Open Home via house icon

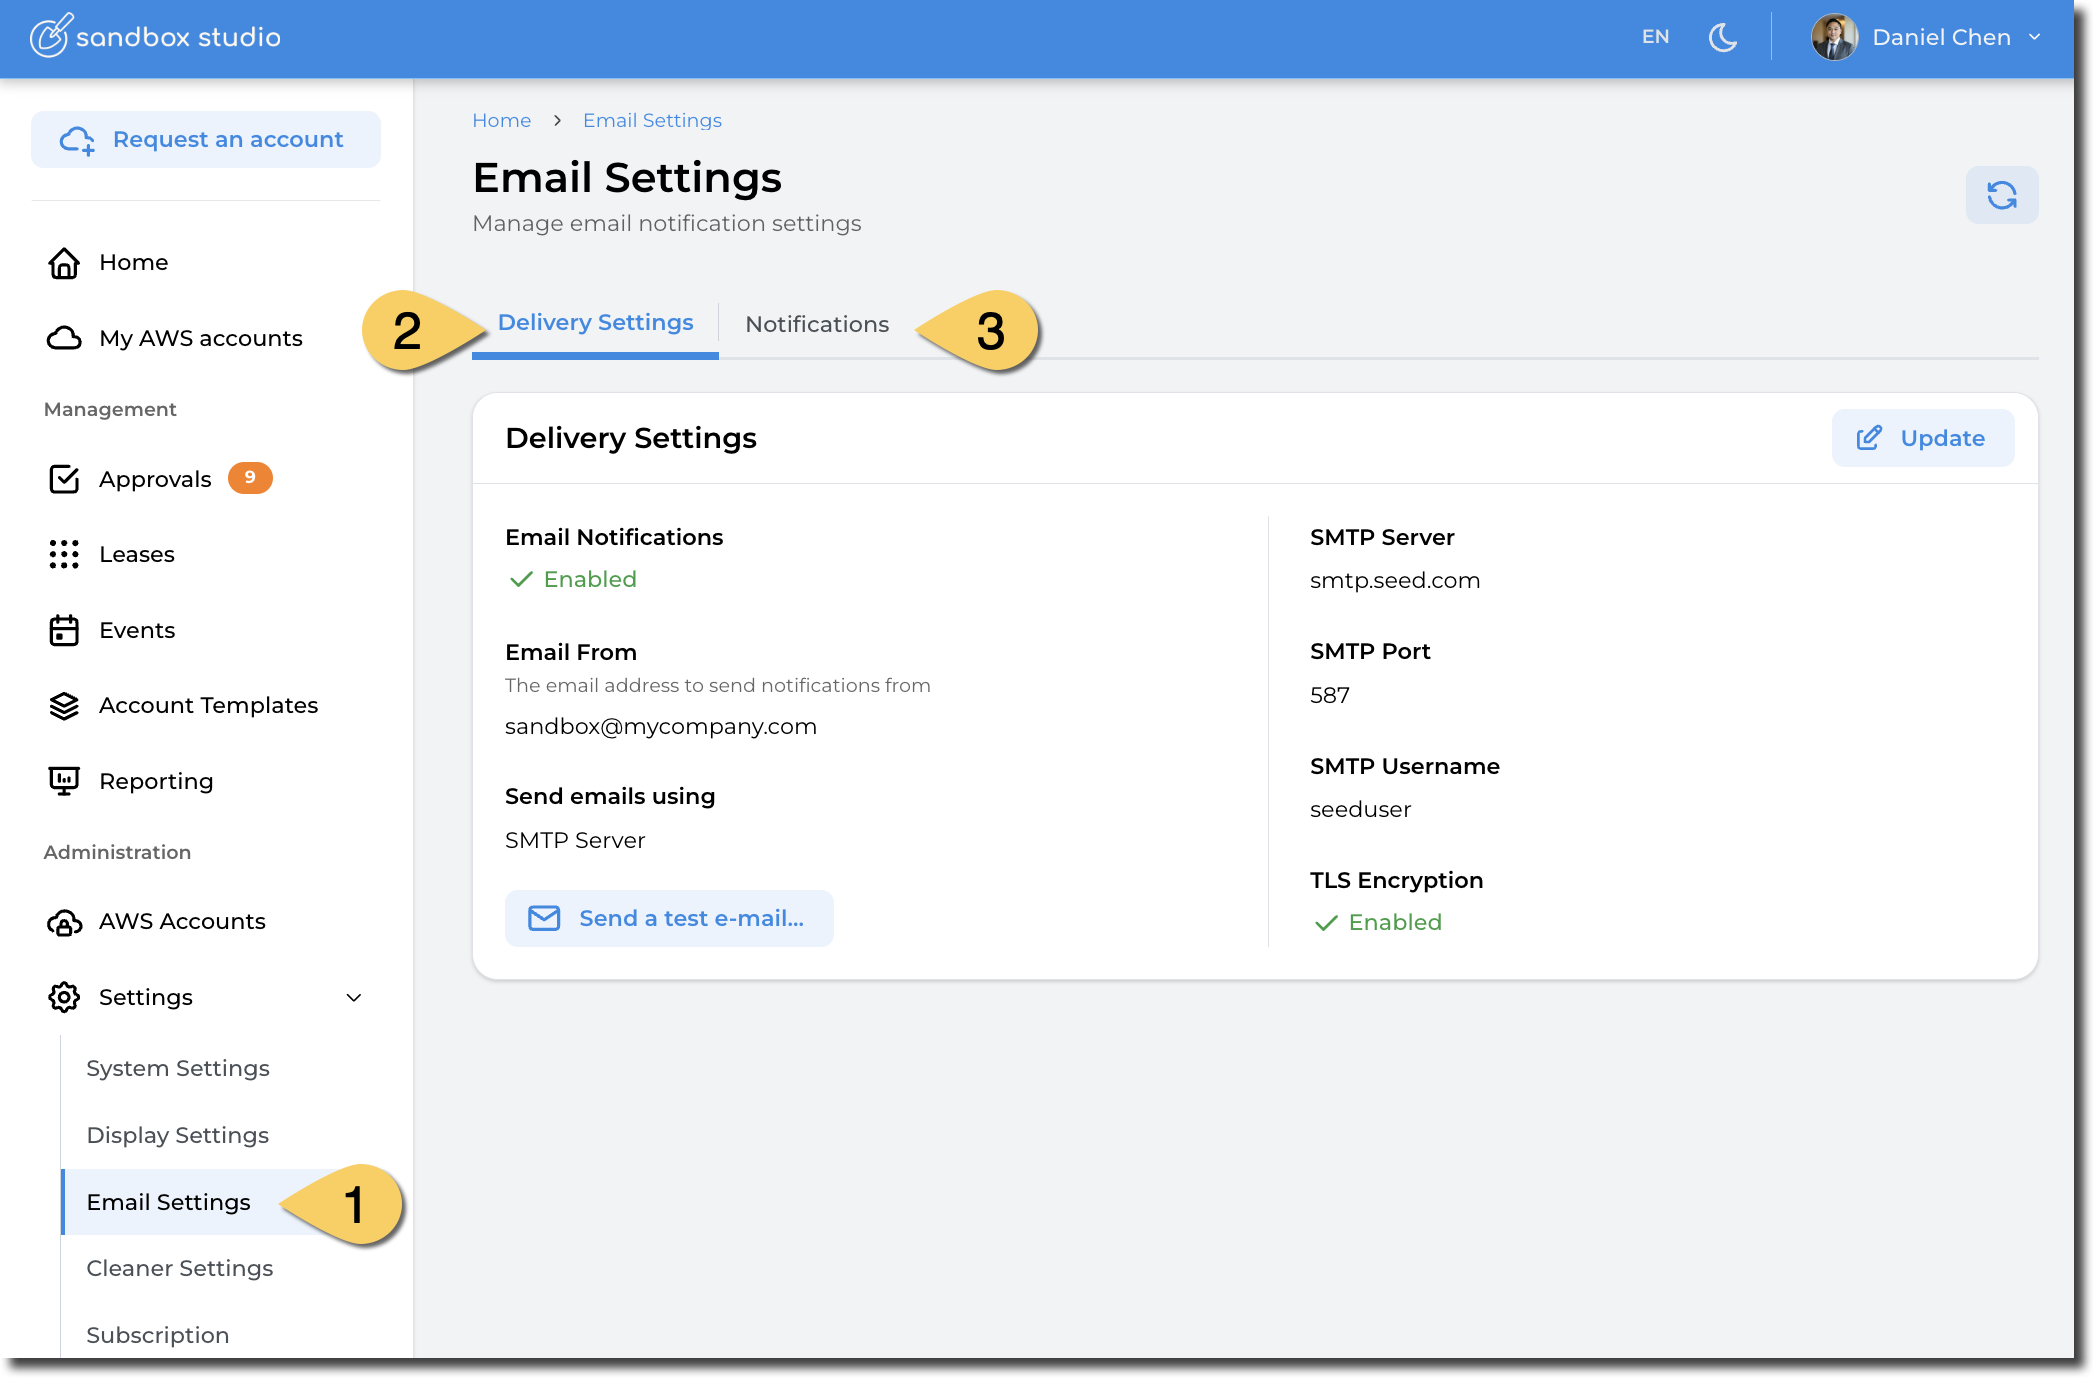click(64, 263)
